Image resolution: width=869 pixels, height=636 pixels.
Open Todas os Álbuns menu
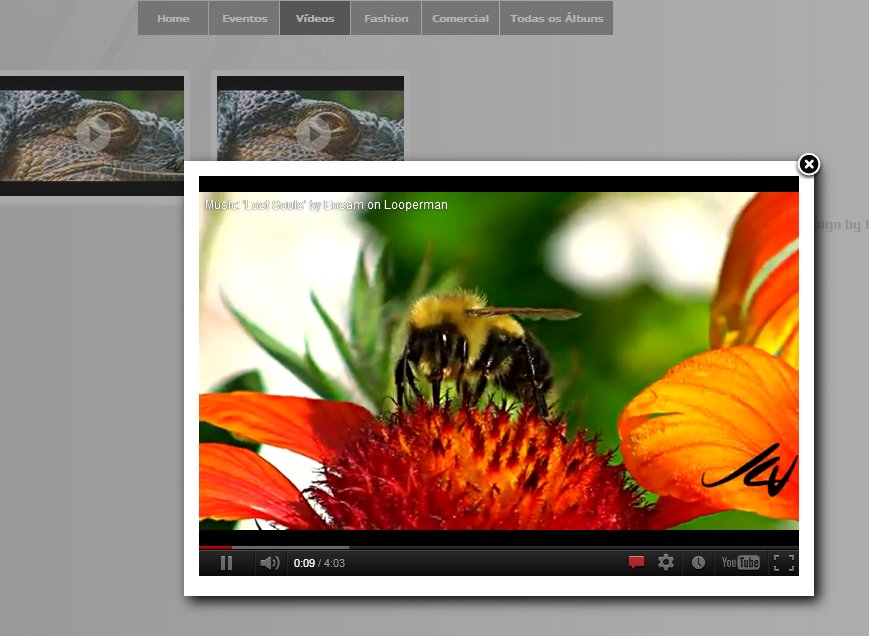click(x=556, y=18)
